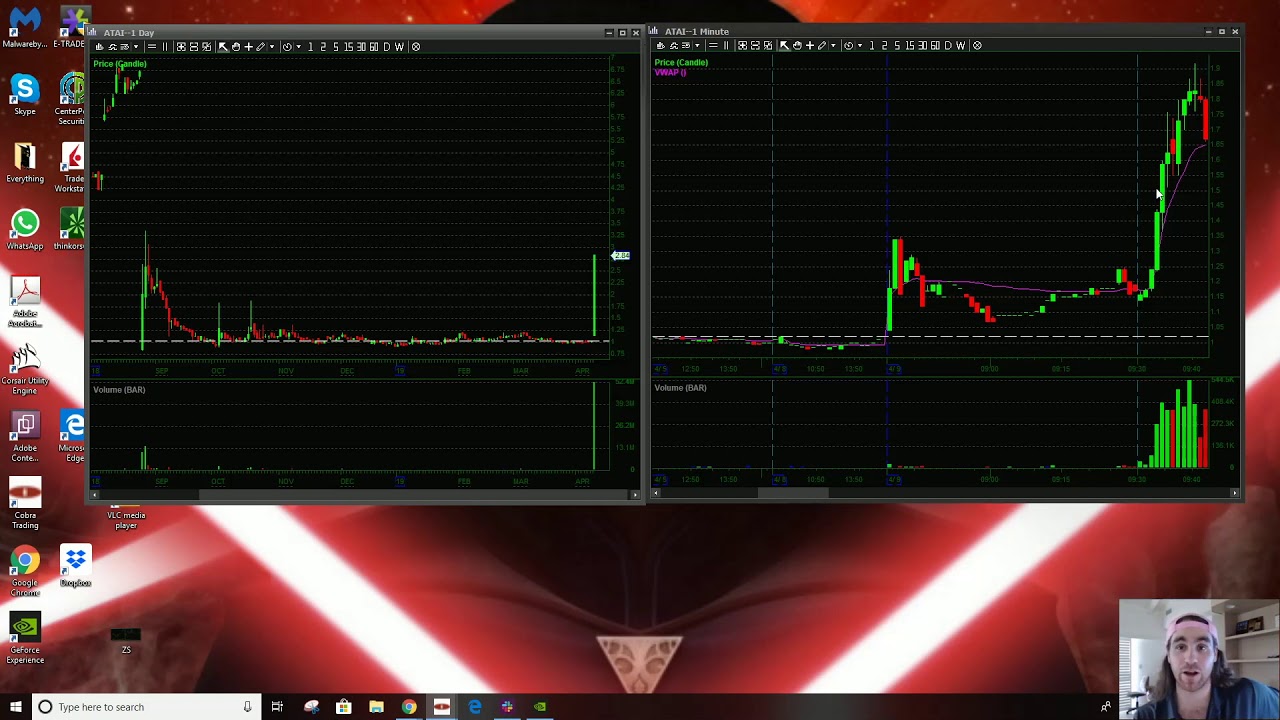Expand clock dropdown arrow in ATAI 1 Minute window

coord(860,45)
